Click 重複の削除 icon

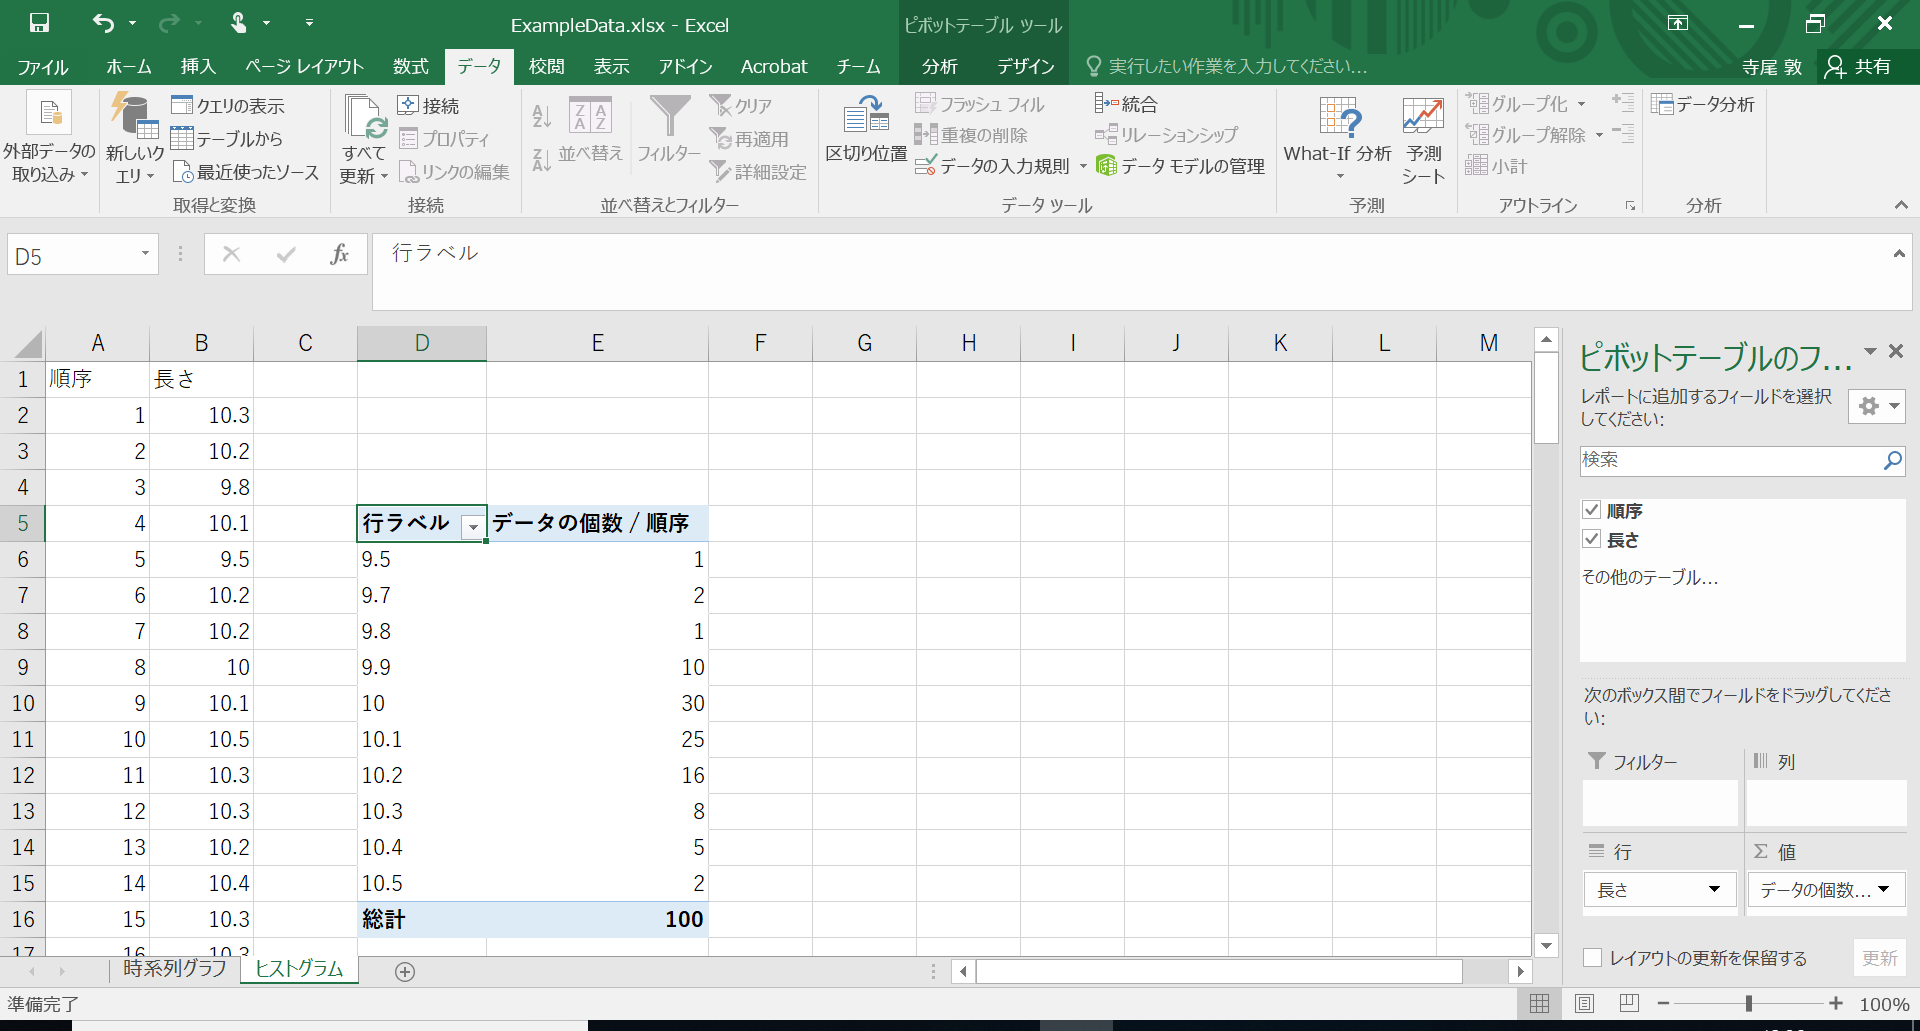click(x=925, y=134)
